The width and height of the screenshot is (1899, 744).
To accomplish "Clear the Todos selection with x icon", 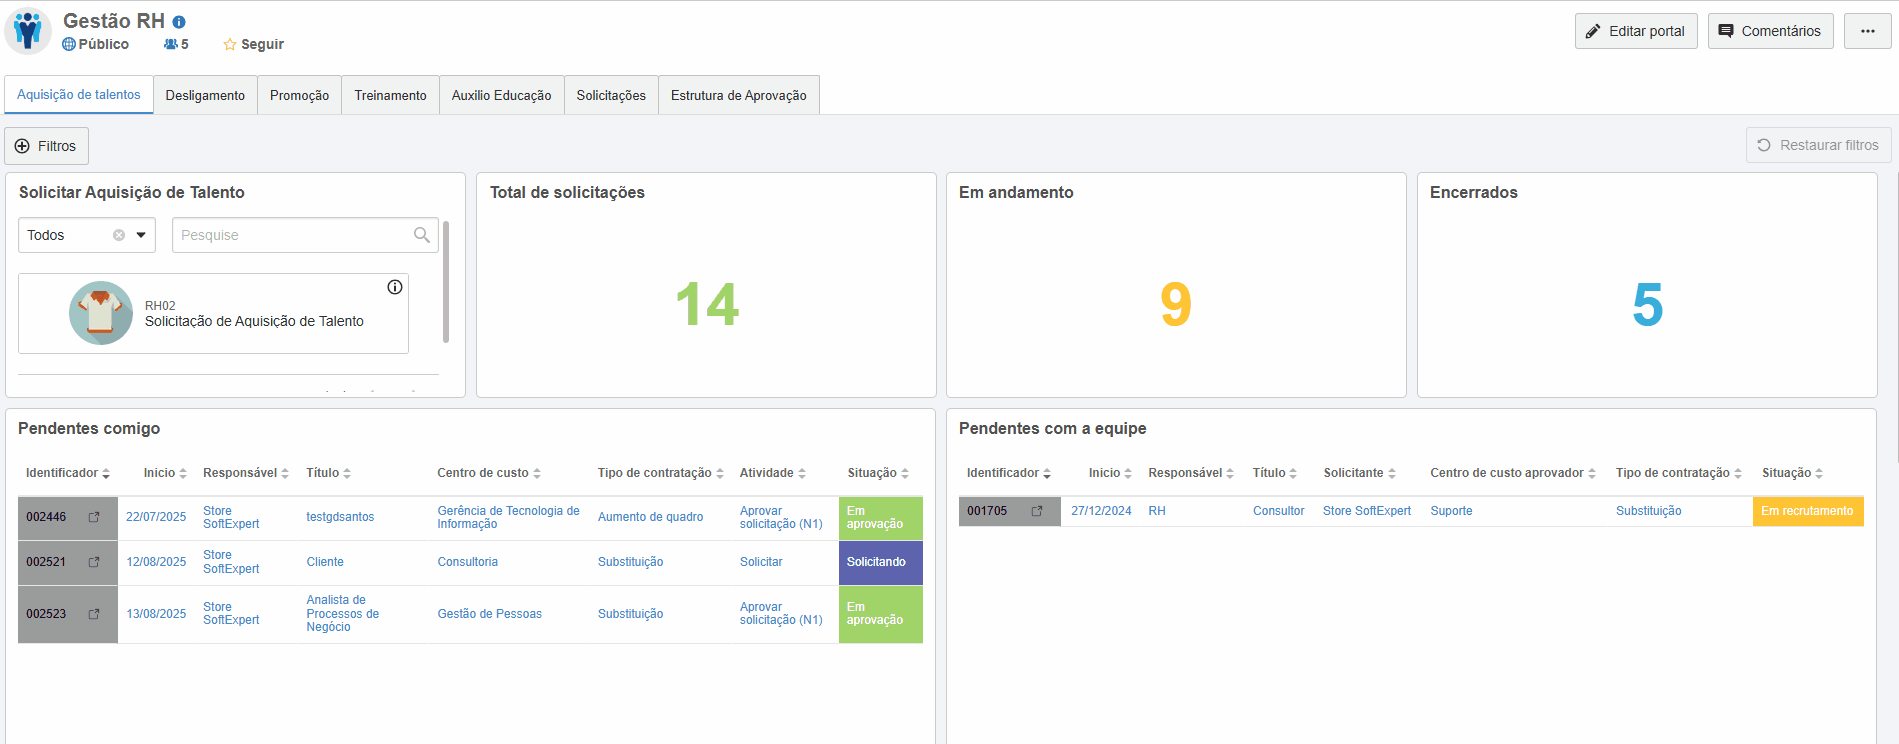I will (x=119, y=235).
